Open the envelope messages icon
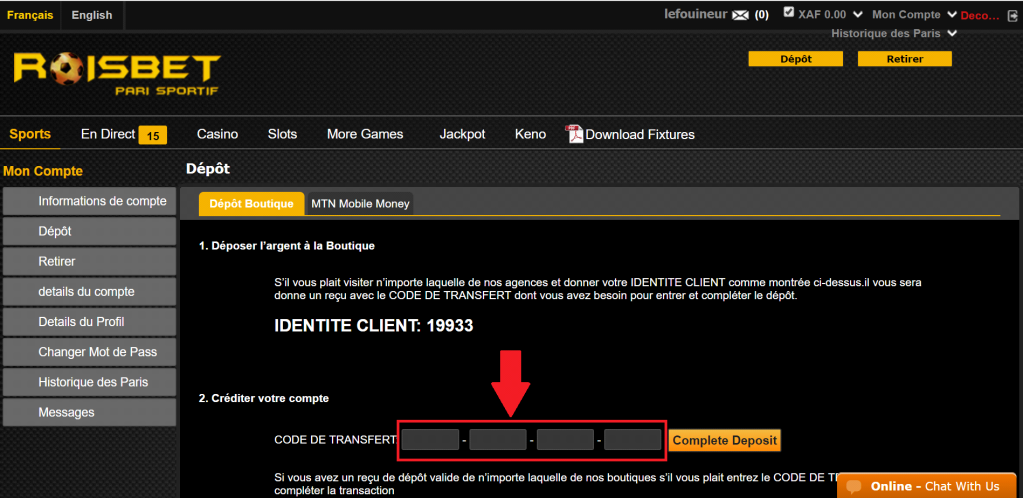 pyautogui.click(x=741, y=15)
